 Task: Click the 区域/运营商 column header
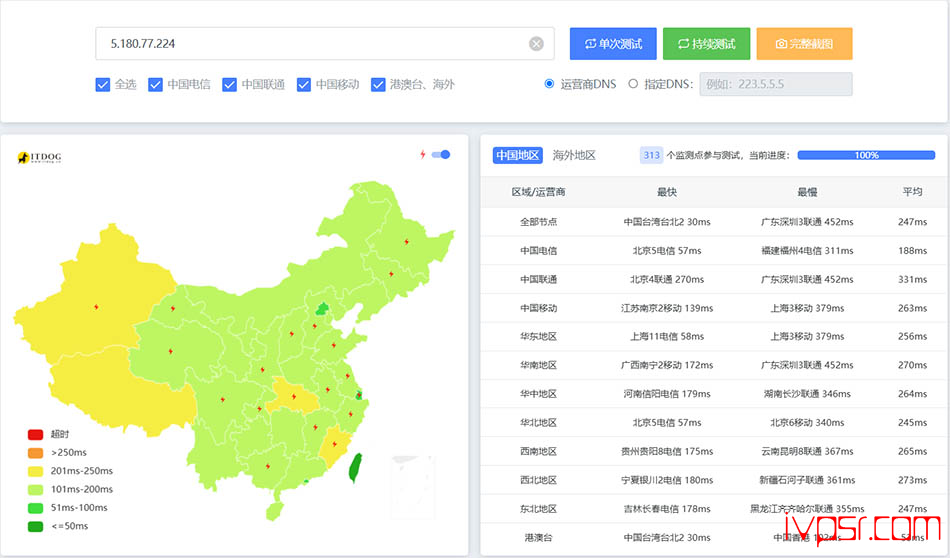pos(538,192)
